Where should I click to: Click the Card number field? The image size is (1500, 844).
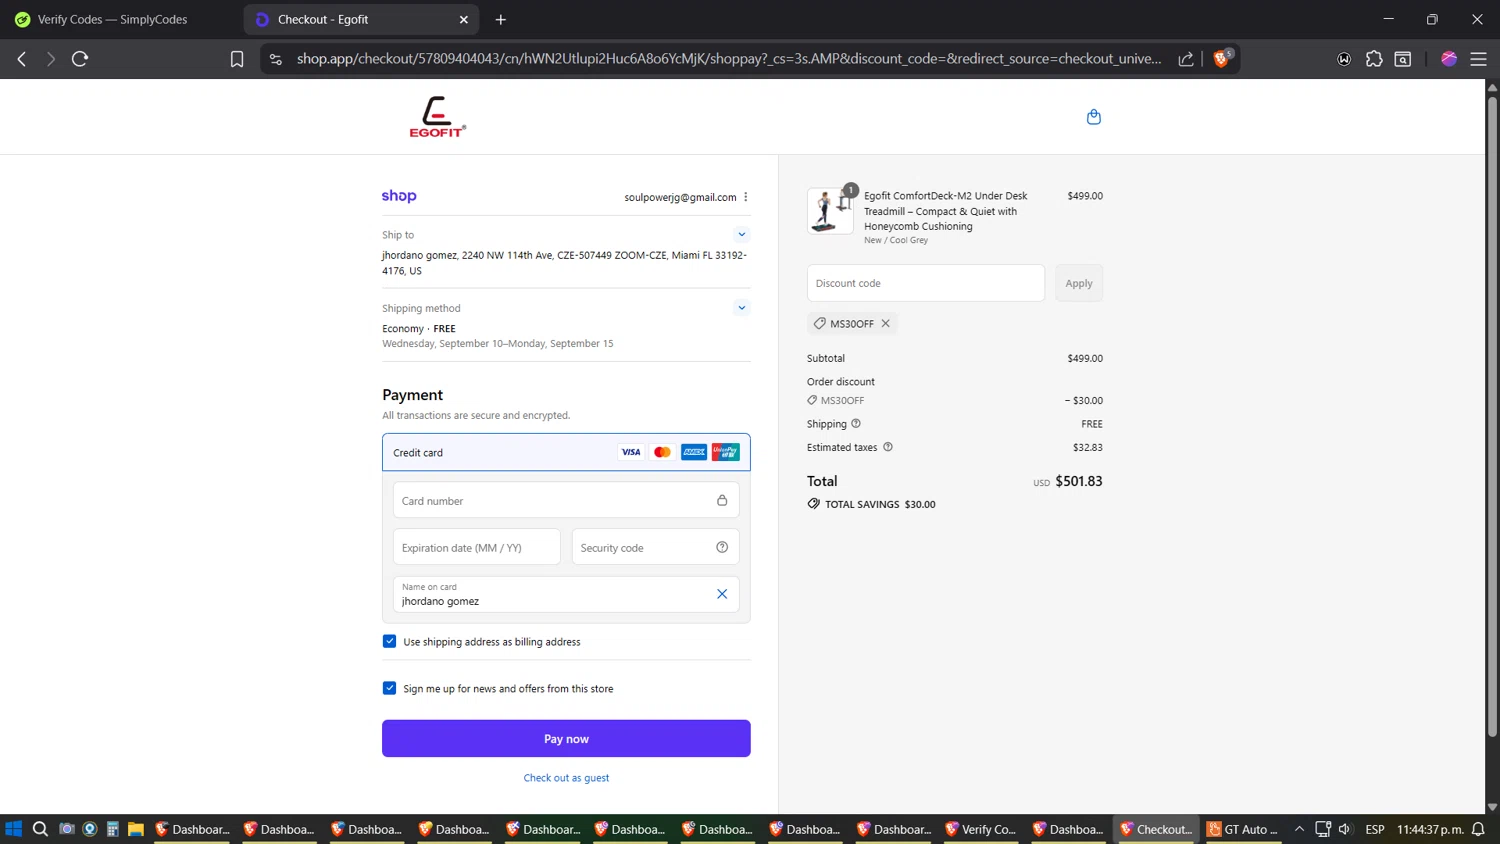tap(566, 500)
